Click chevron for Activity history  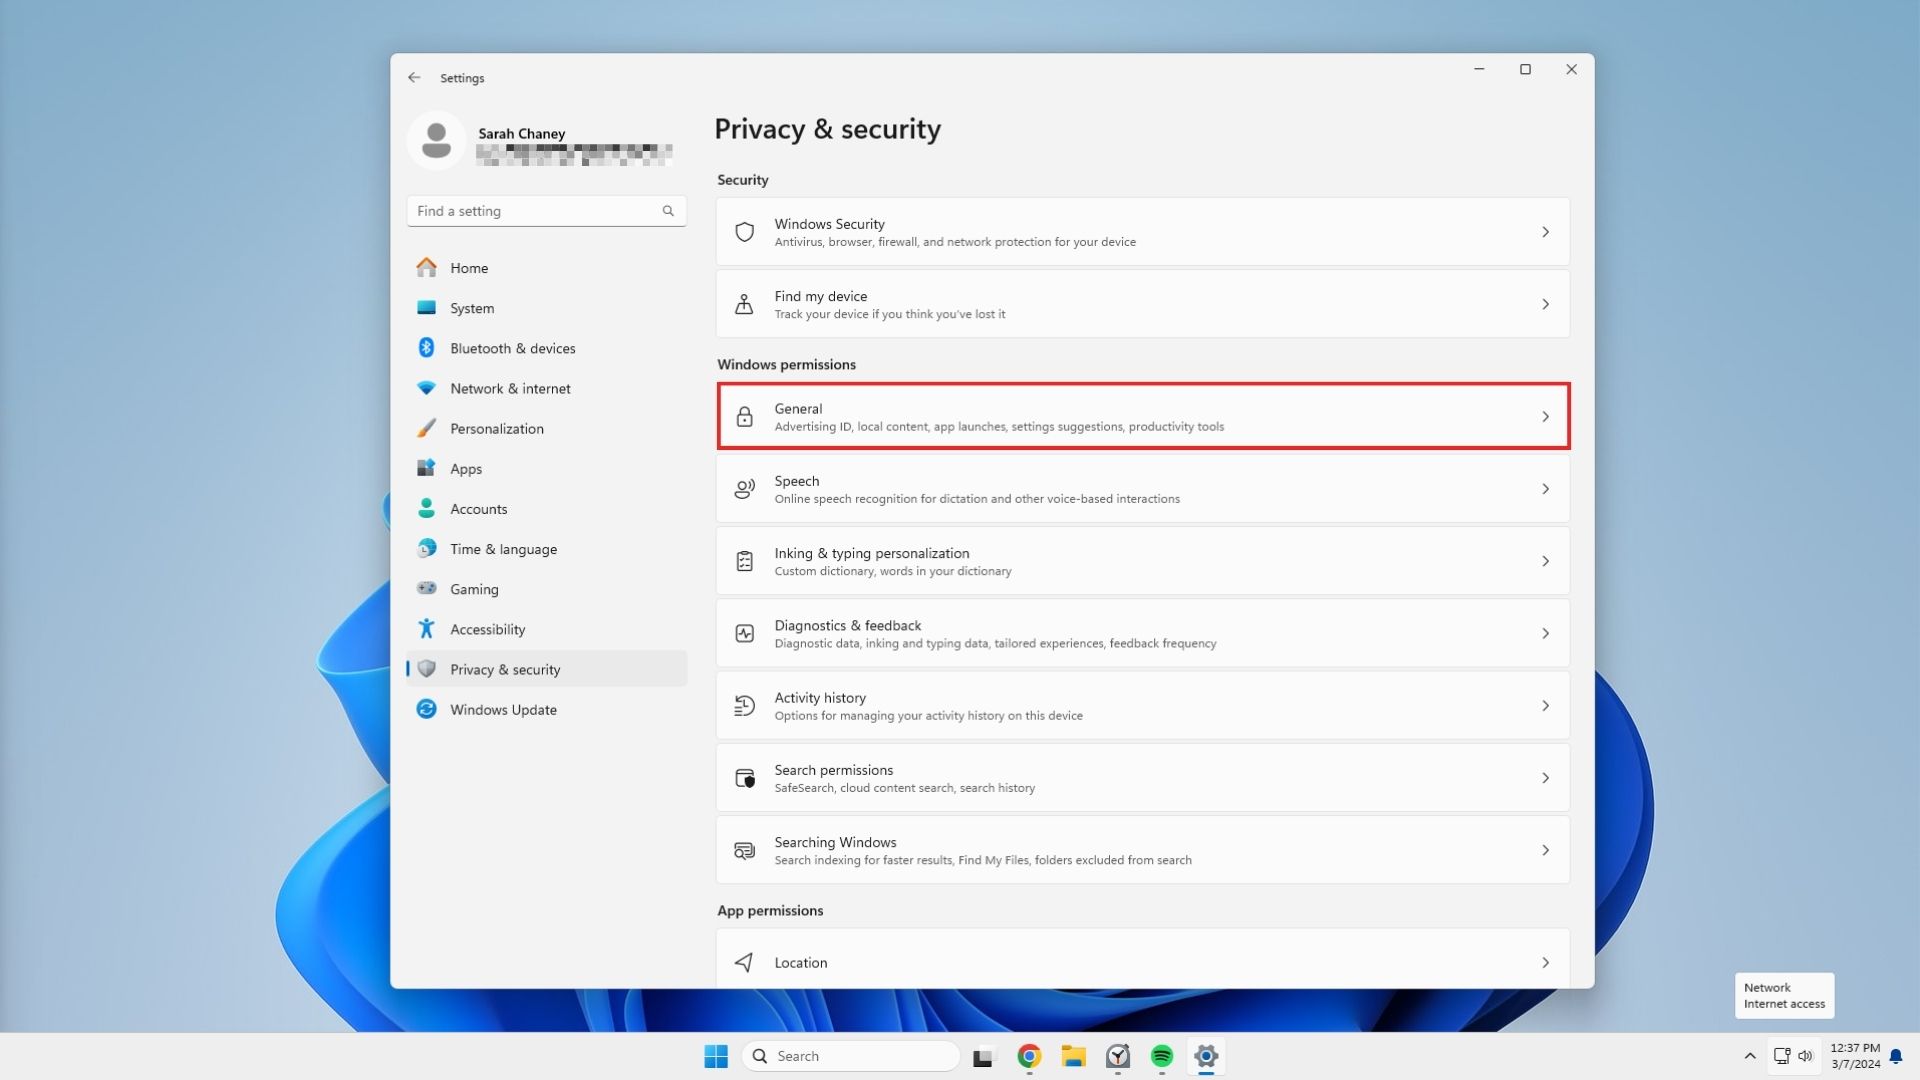[x=1545, y=706]
